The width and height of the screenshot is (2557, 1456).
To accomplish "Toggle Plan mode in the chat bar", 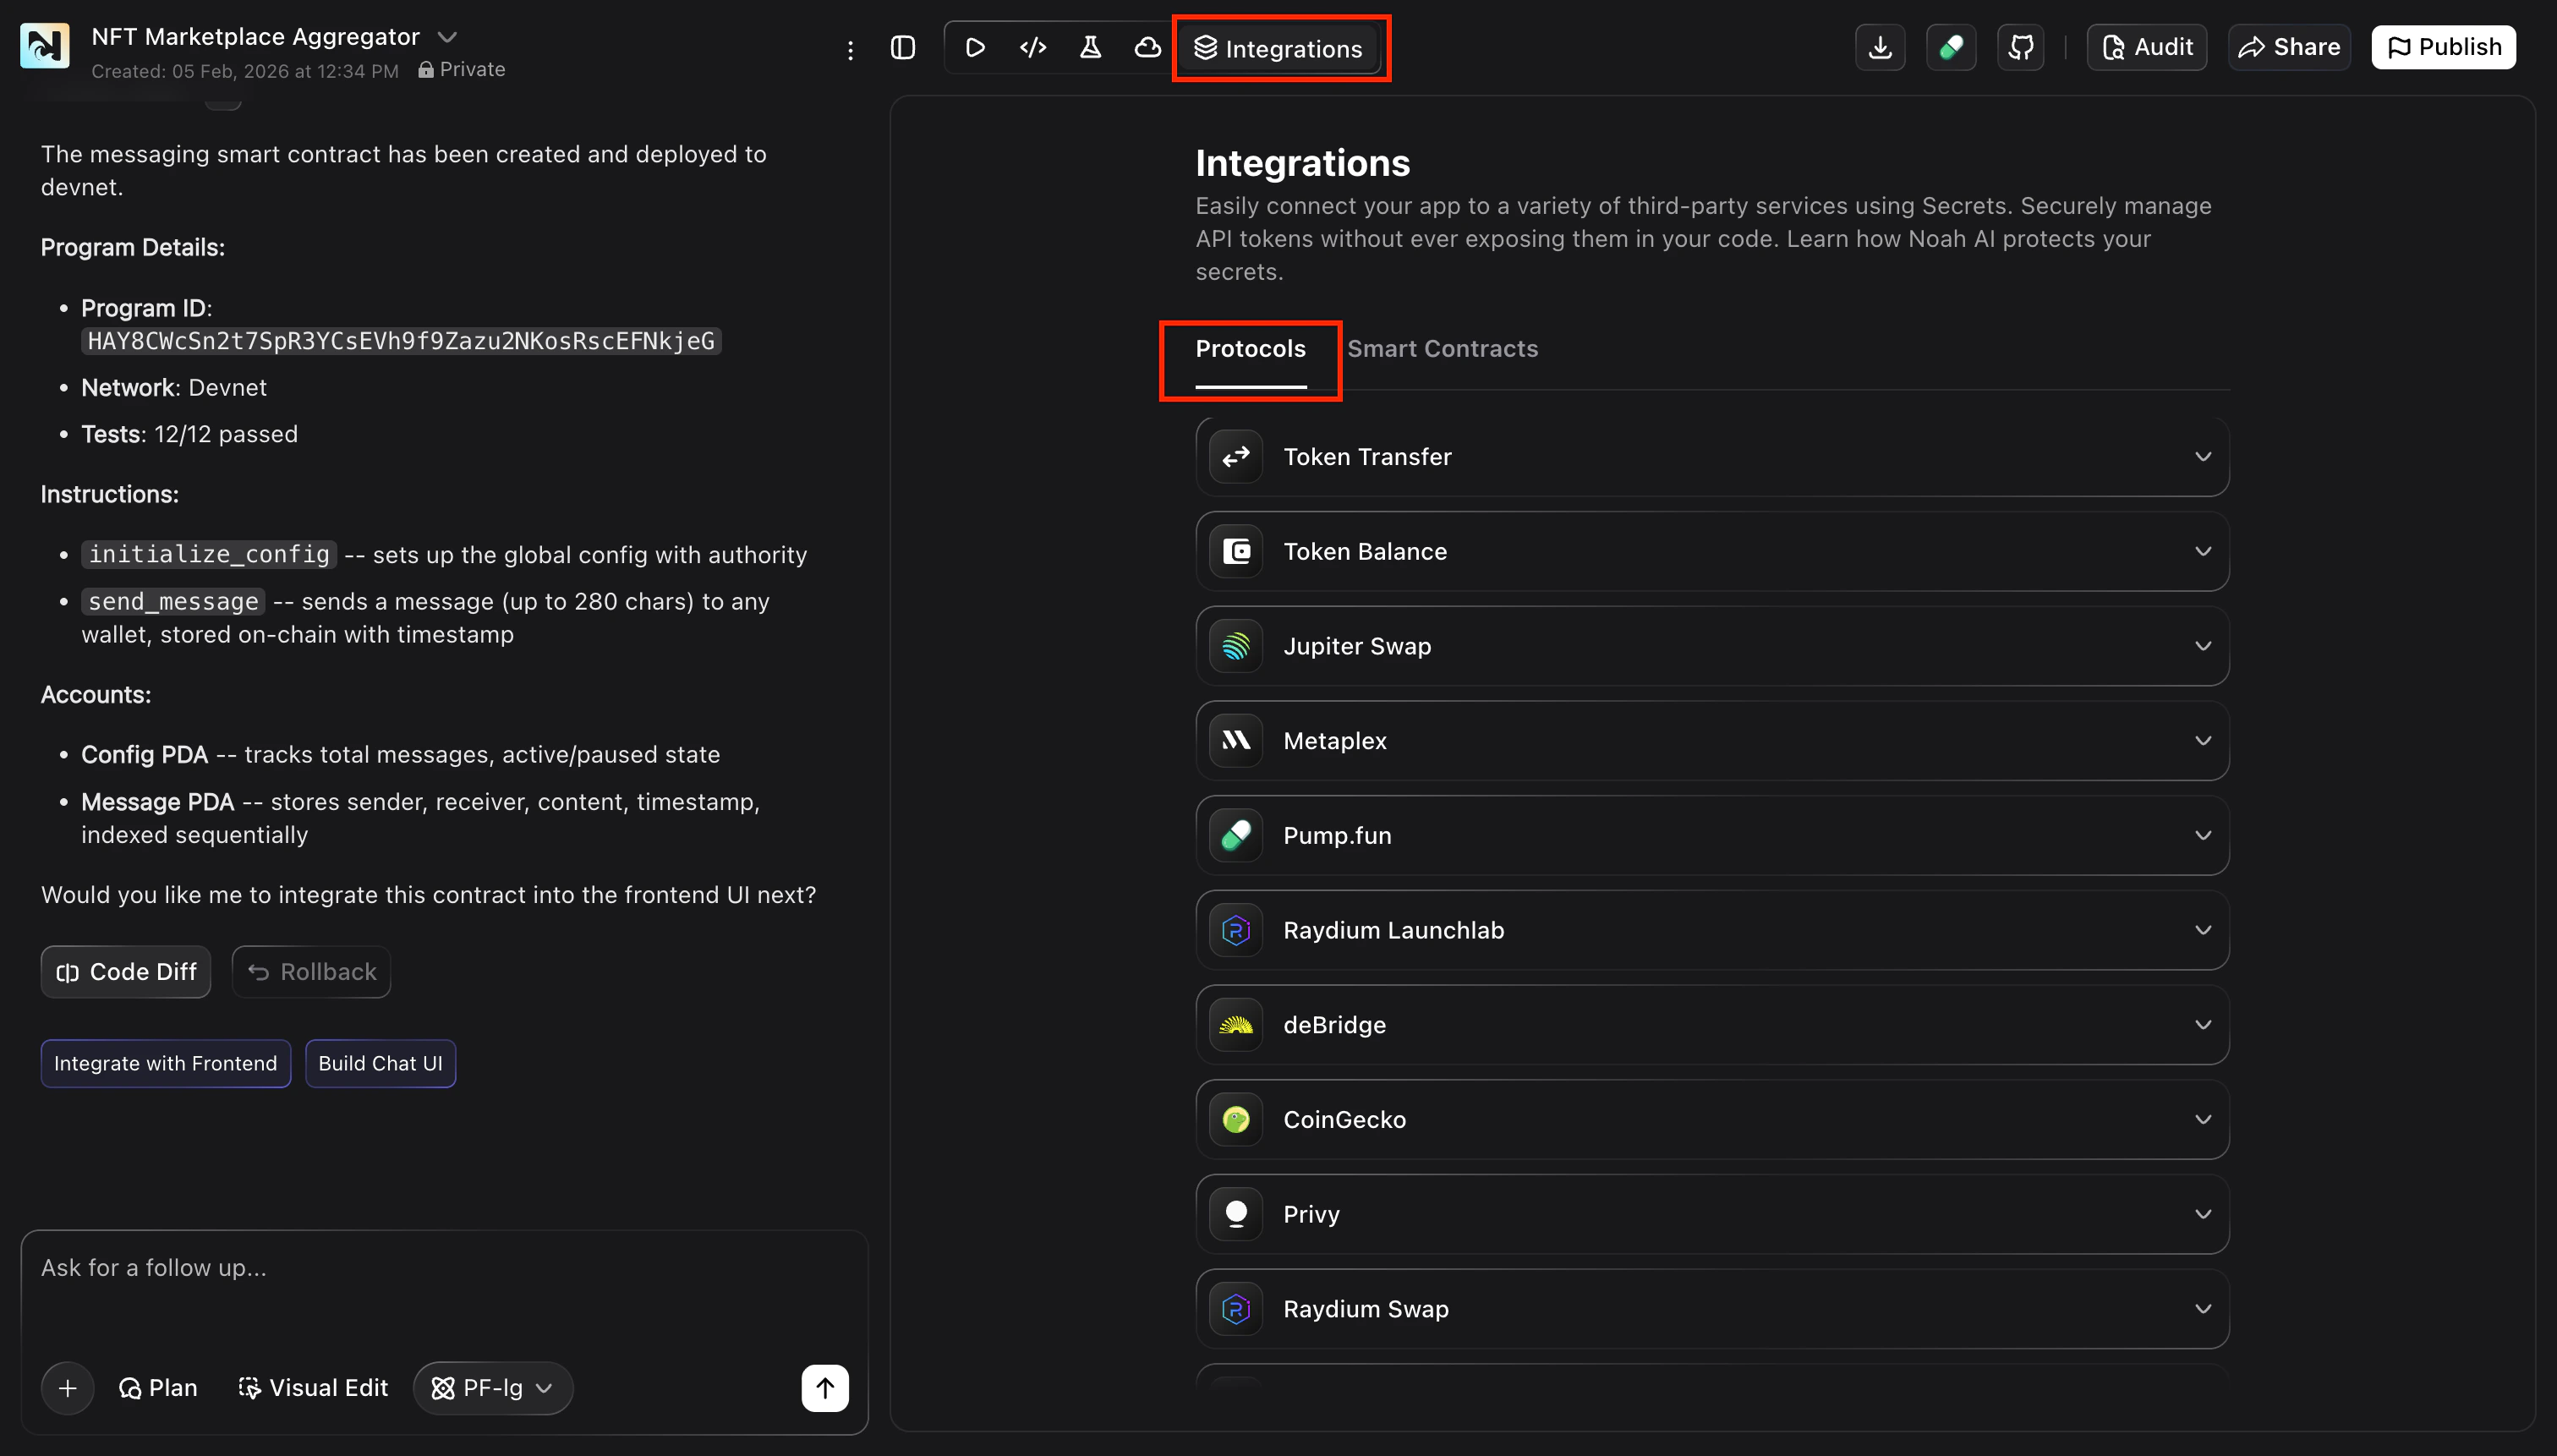I will click(158, 1387).
